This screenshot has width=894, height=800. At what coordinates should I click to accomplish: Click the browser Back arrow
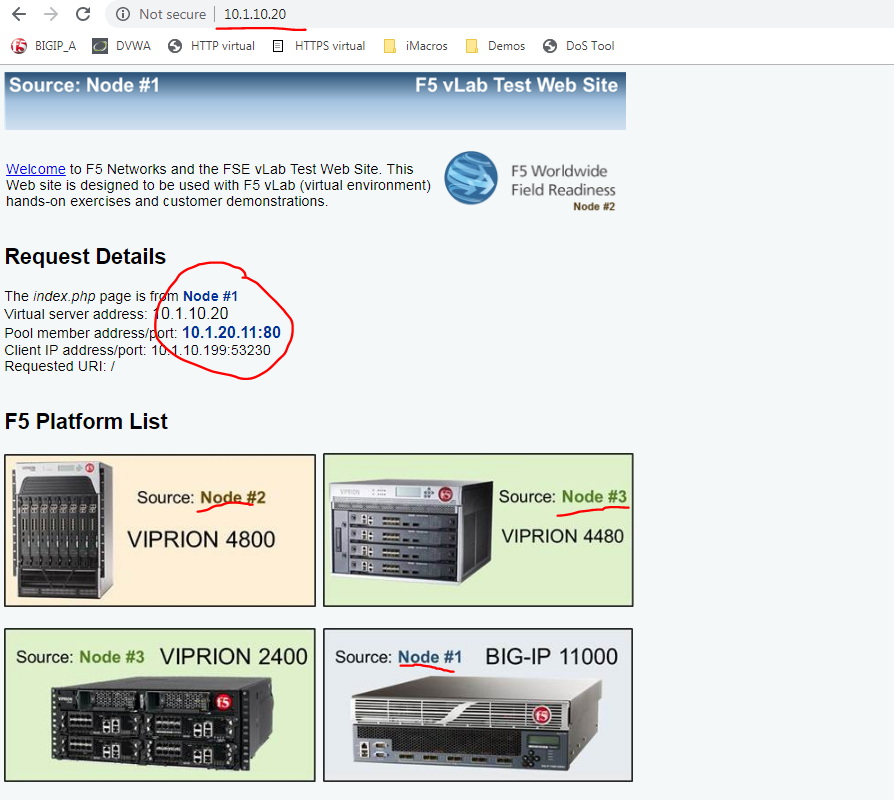(19, 14)
